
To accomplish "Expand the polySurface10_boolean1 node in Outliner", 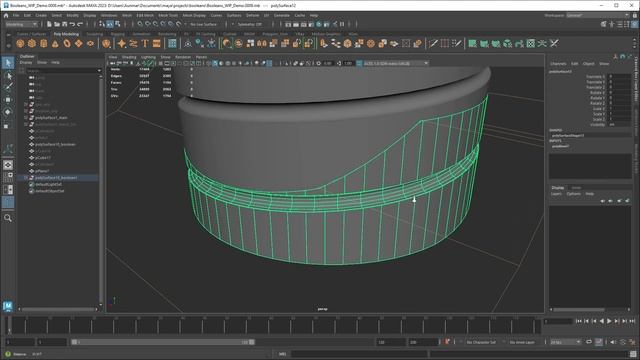I will coord(26,178).
